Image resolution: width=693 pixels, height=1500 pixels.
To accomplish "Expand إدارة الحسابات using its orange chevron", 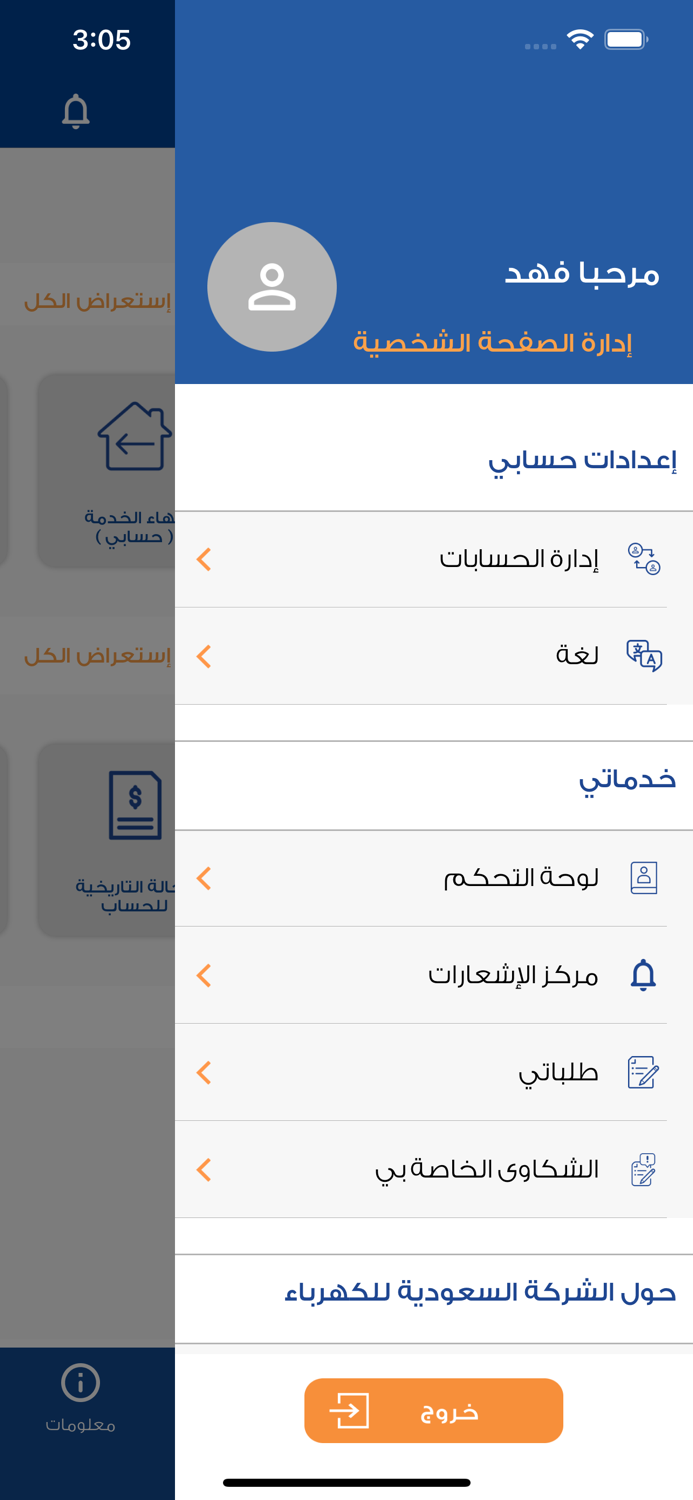I will tap(204, 560).
